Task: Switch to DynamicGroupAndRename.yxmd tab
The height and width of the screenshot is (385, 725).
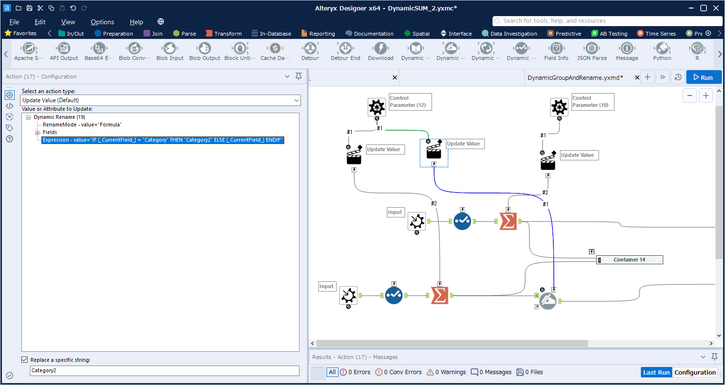Action: (x=575, y=77)
